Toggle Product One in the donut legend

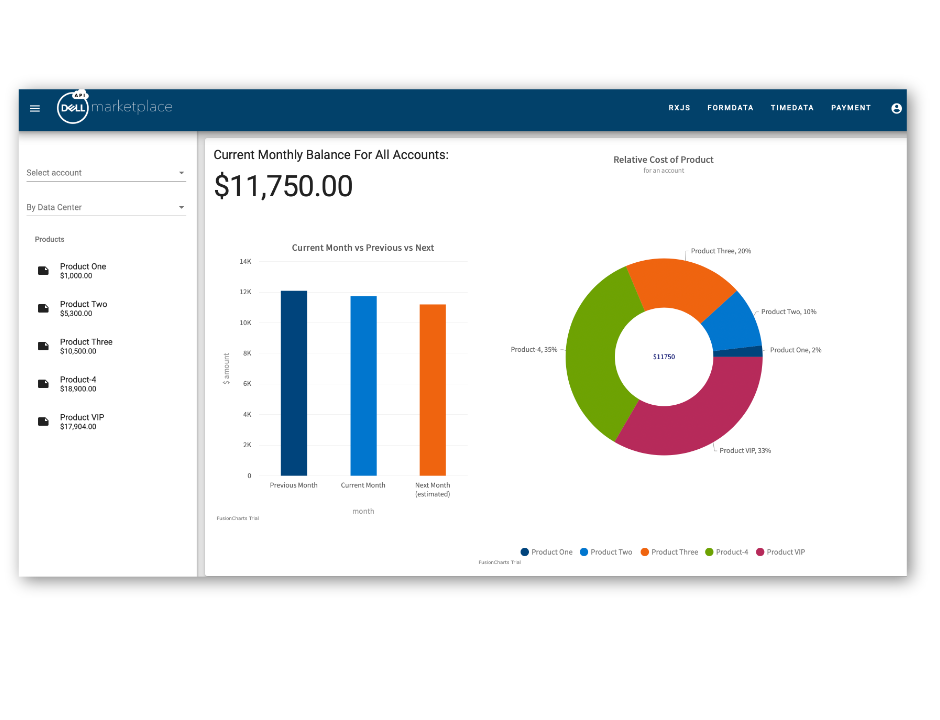547,552
